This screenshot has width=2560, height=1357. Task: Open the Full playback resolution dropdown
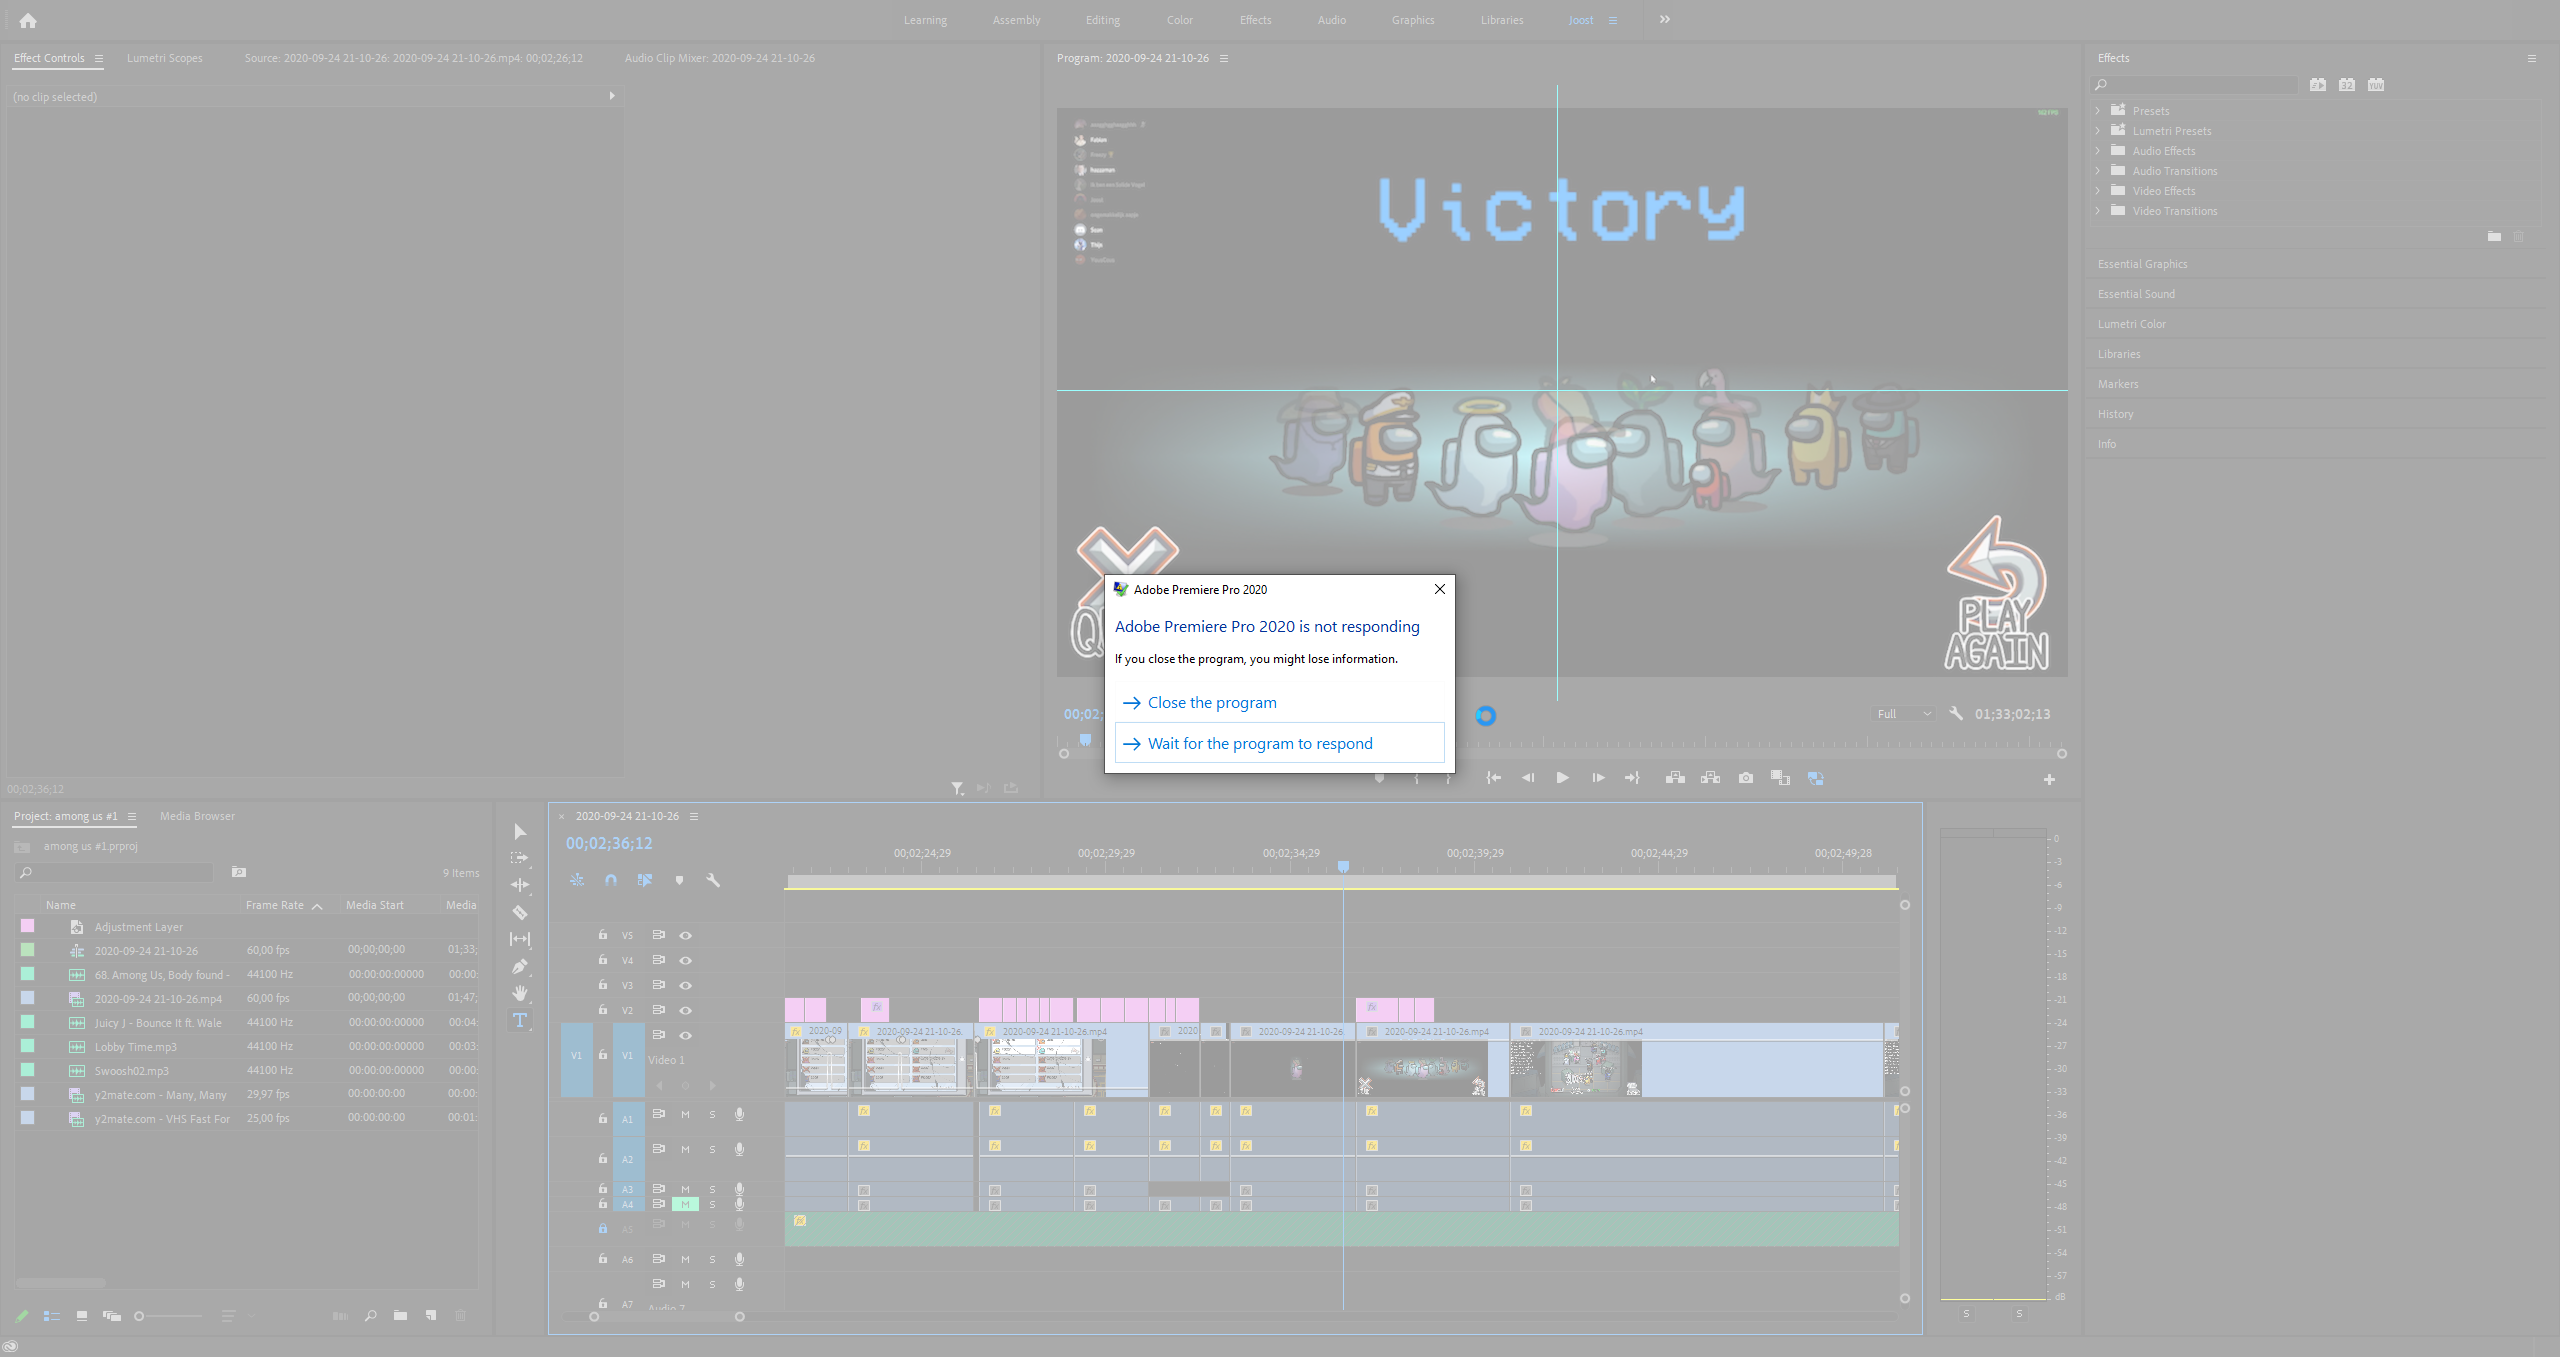pos(1903,714)
